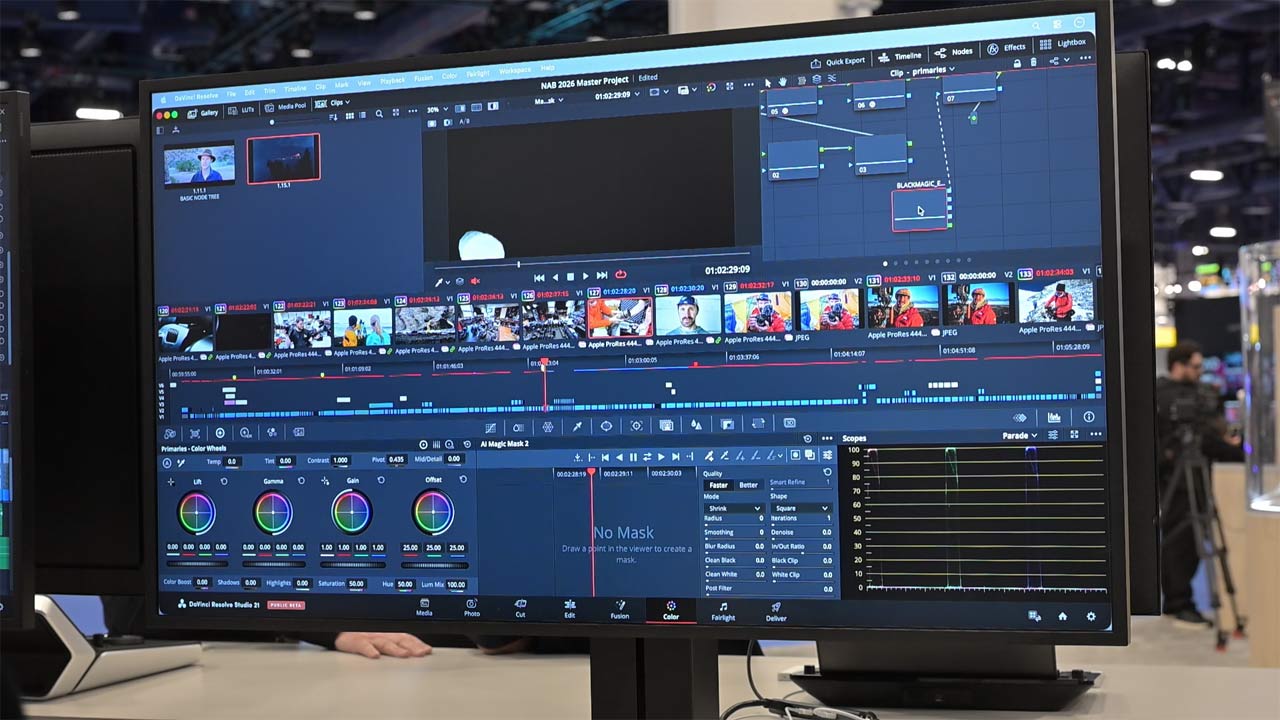Stop viewer playback
The image size is (1280, 720).
tap(570, 277)
